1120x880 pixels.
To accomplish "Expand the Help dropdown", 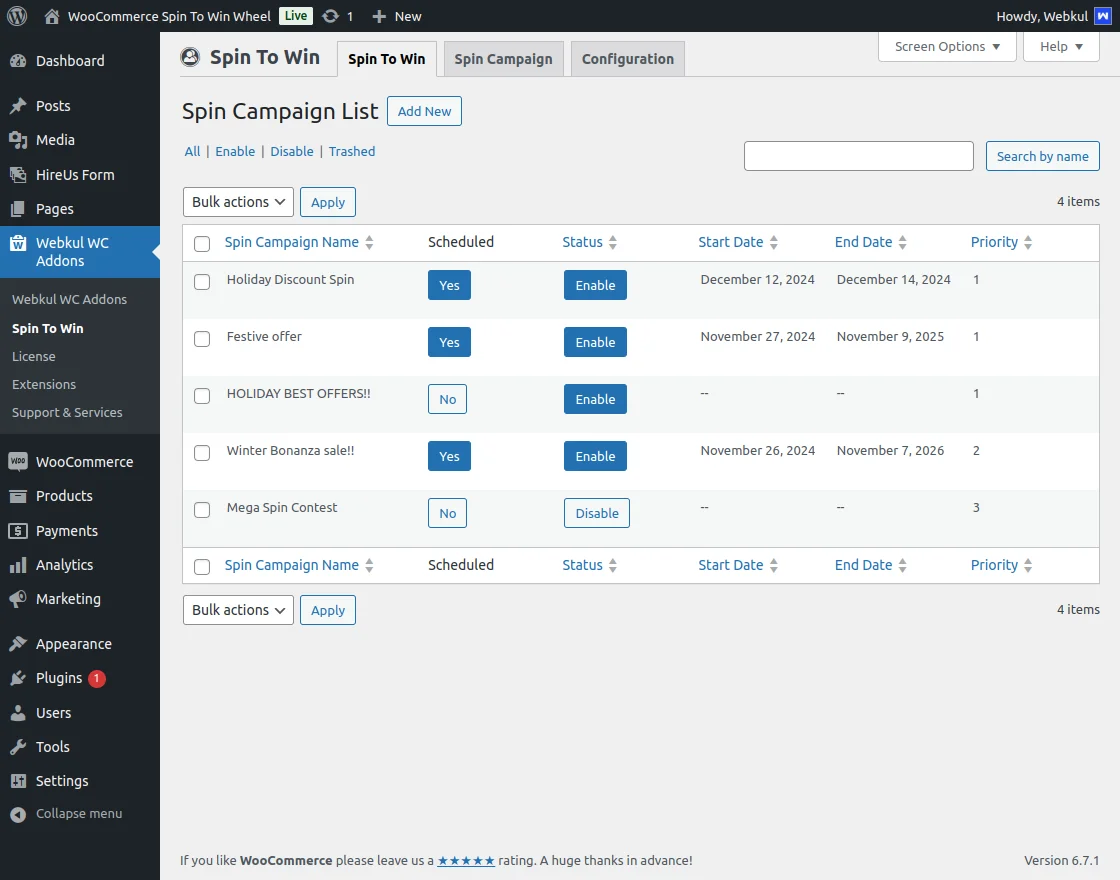I will click(1060, 47).
